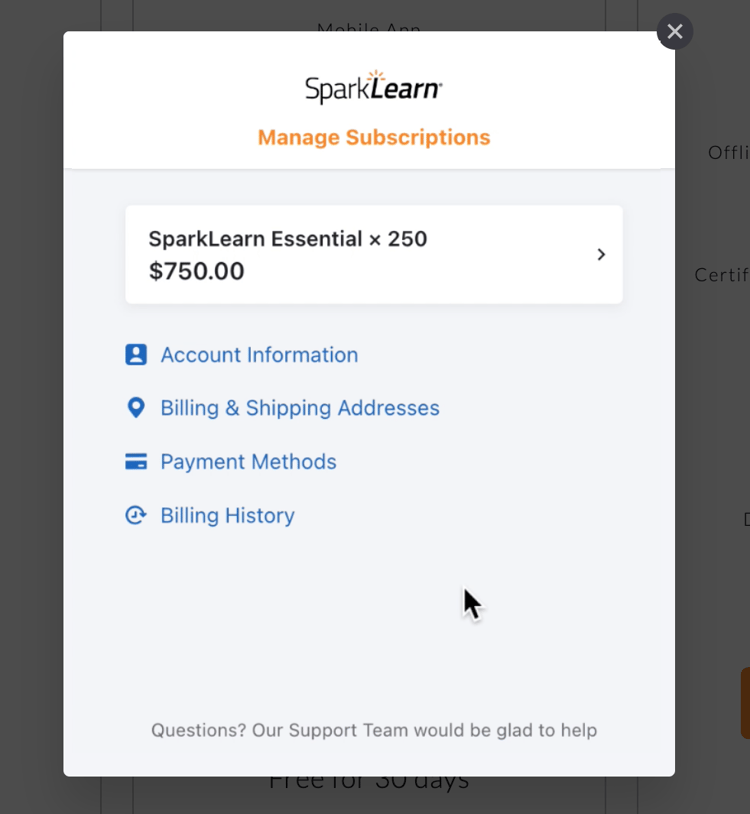Click the credit card icon next to Payment Methods
750x814 pixels.
(136, 461)
